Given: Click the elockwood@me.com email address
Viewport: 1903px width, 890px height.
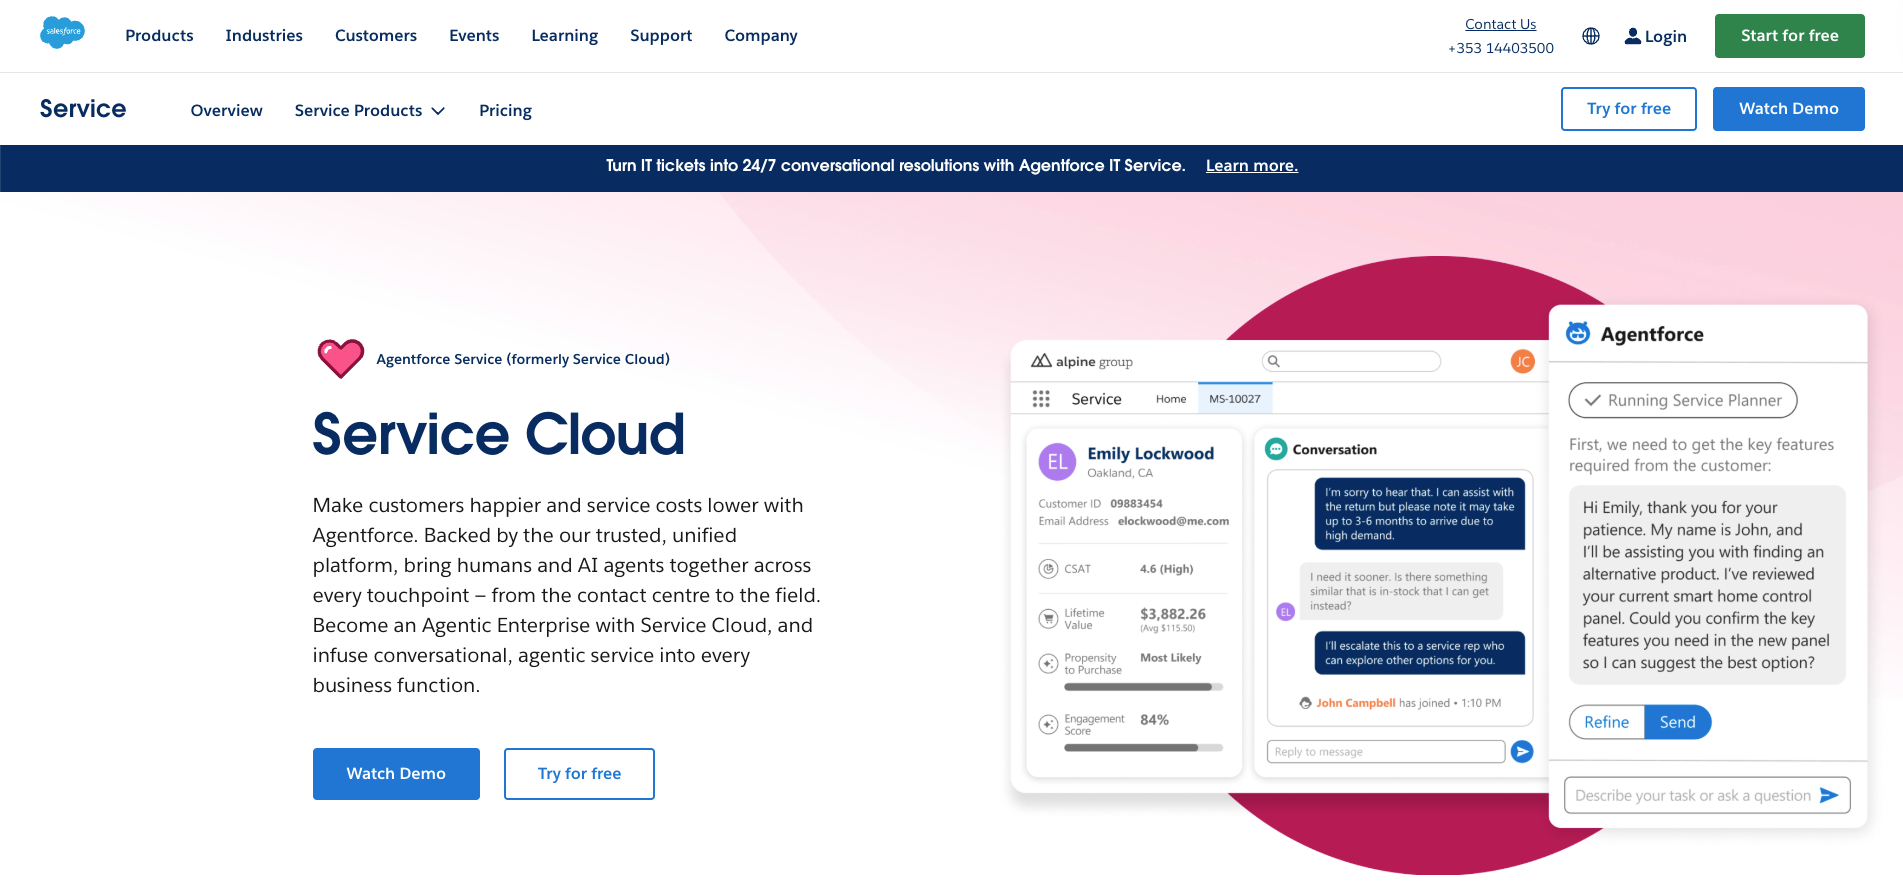Looking at the screenshot, I should tap(1173, 521).
